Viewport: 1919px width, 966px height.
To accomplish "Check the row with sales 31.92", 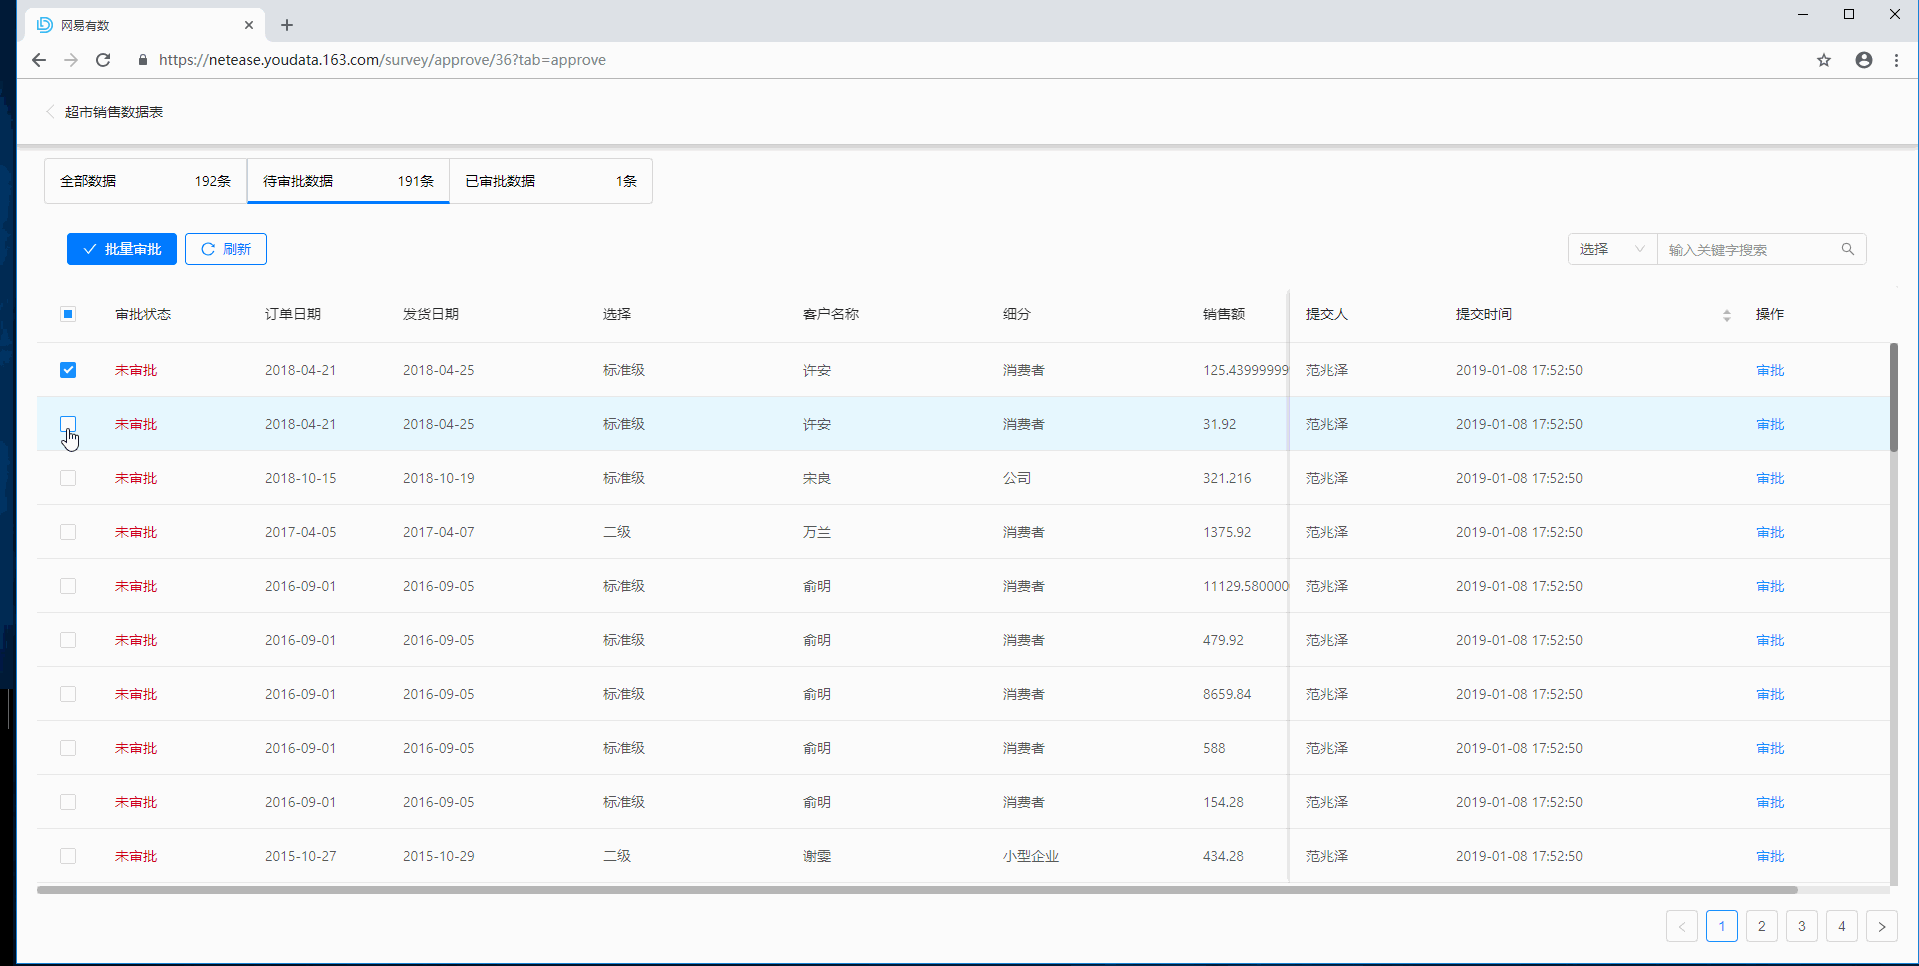I will pos(68,424).
